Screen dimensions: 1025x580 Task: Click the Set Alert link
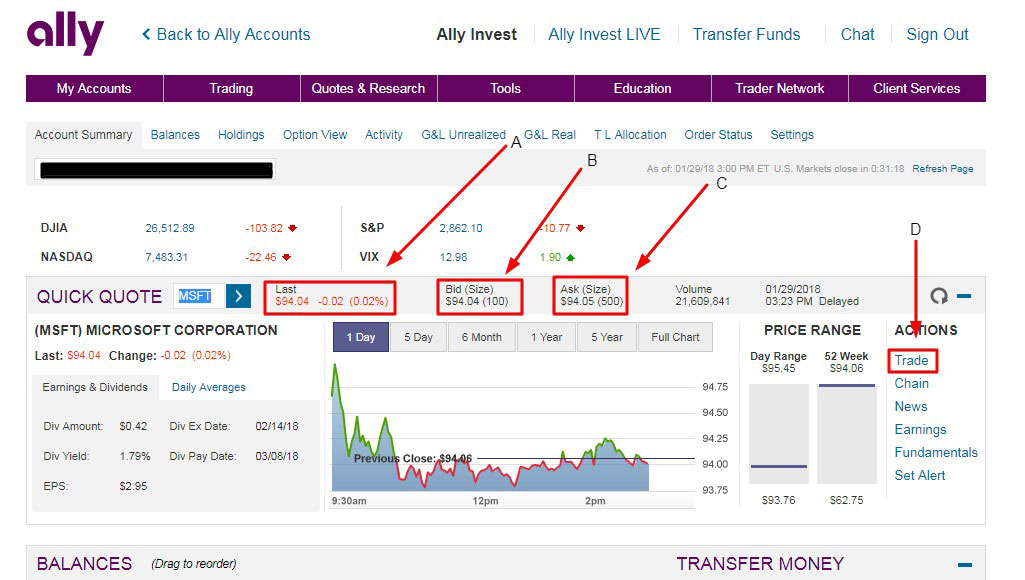(919, 475)
